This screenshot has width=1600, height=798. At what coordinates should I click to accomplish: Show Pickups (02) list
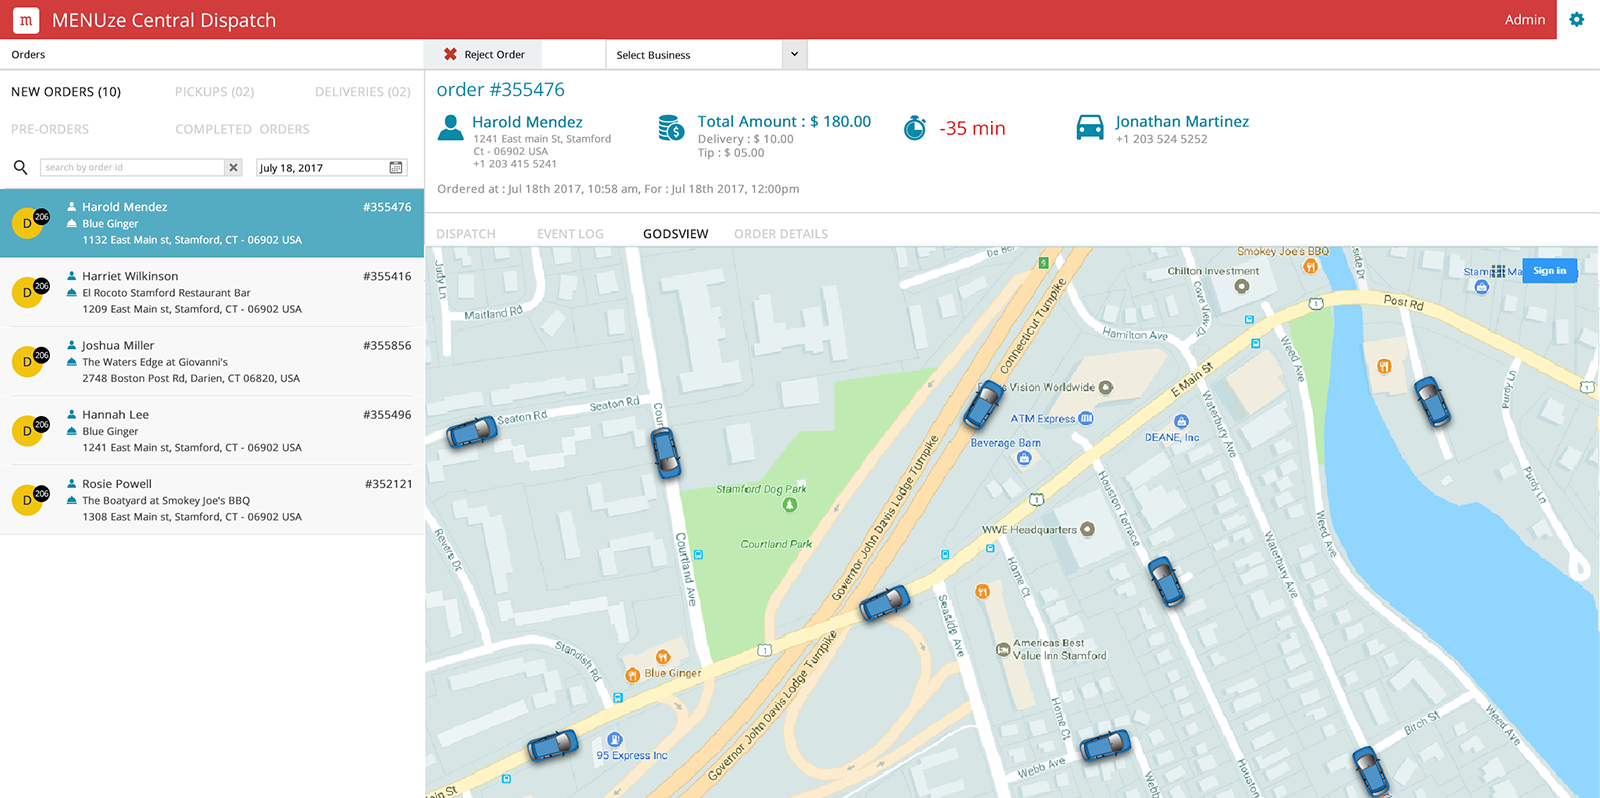[214, 92]
